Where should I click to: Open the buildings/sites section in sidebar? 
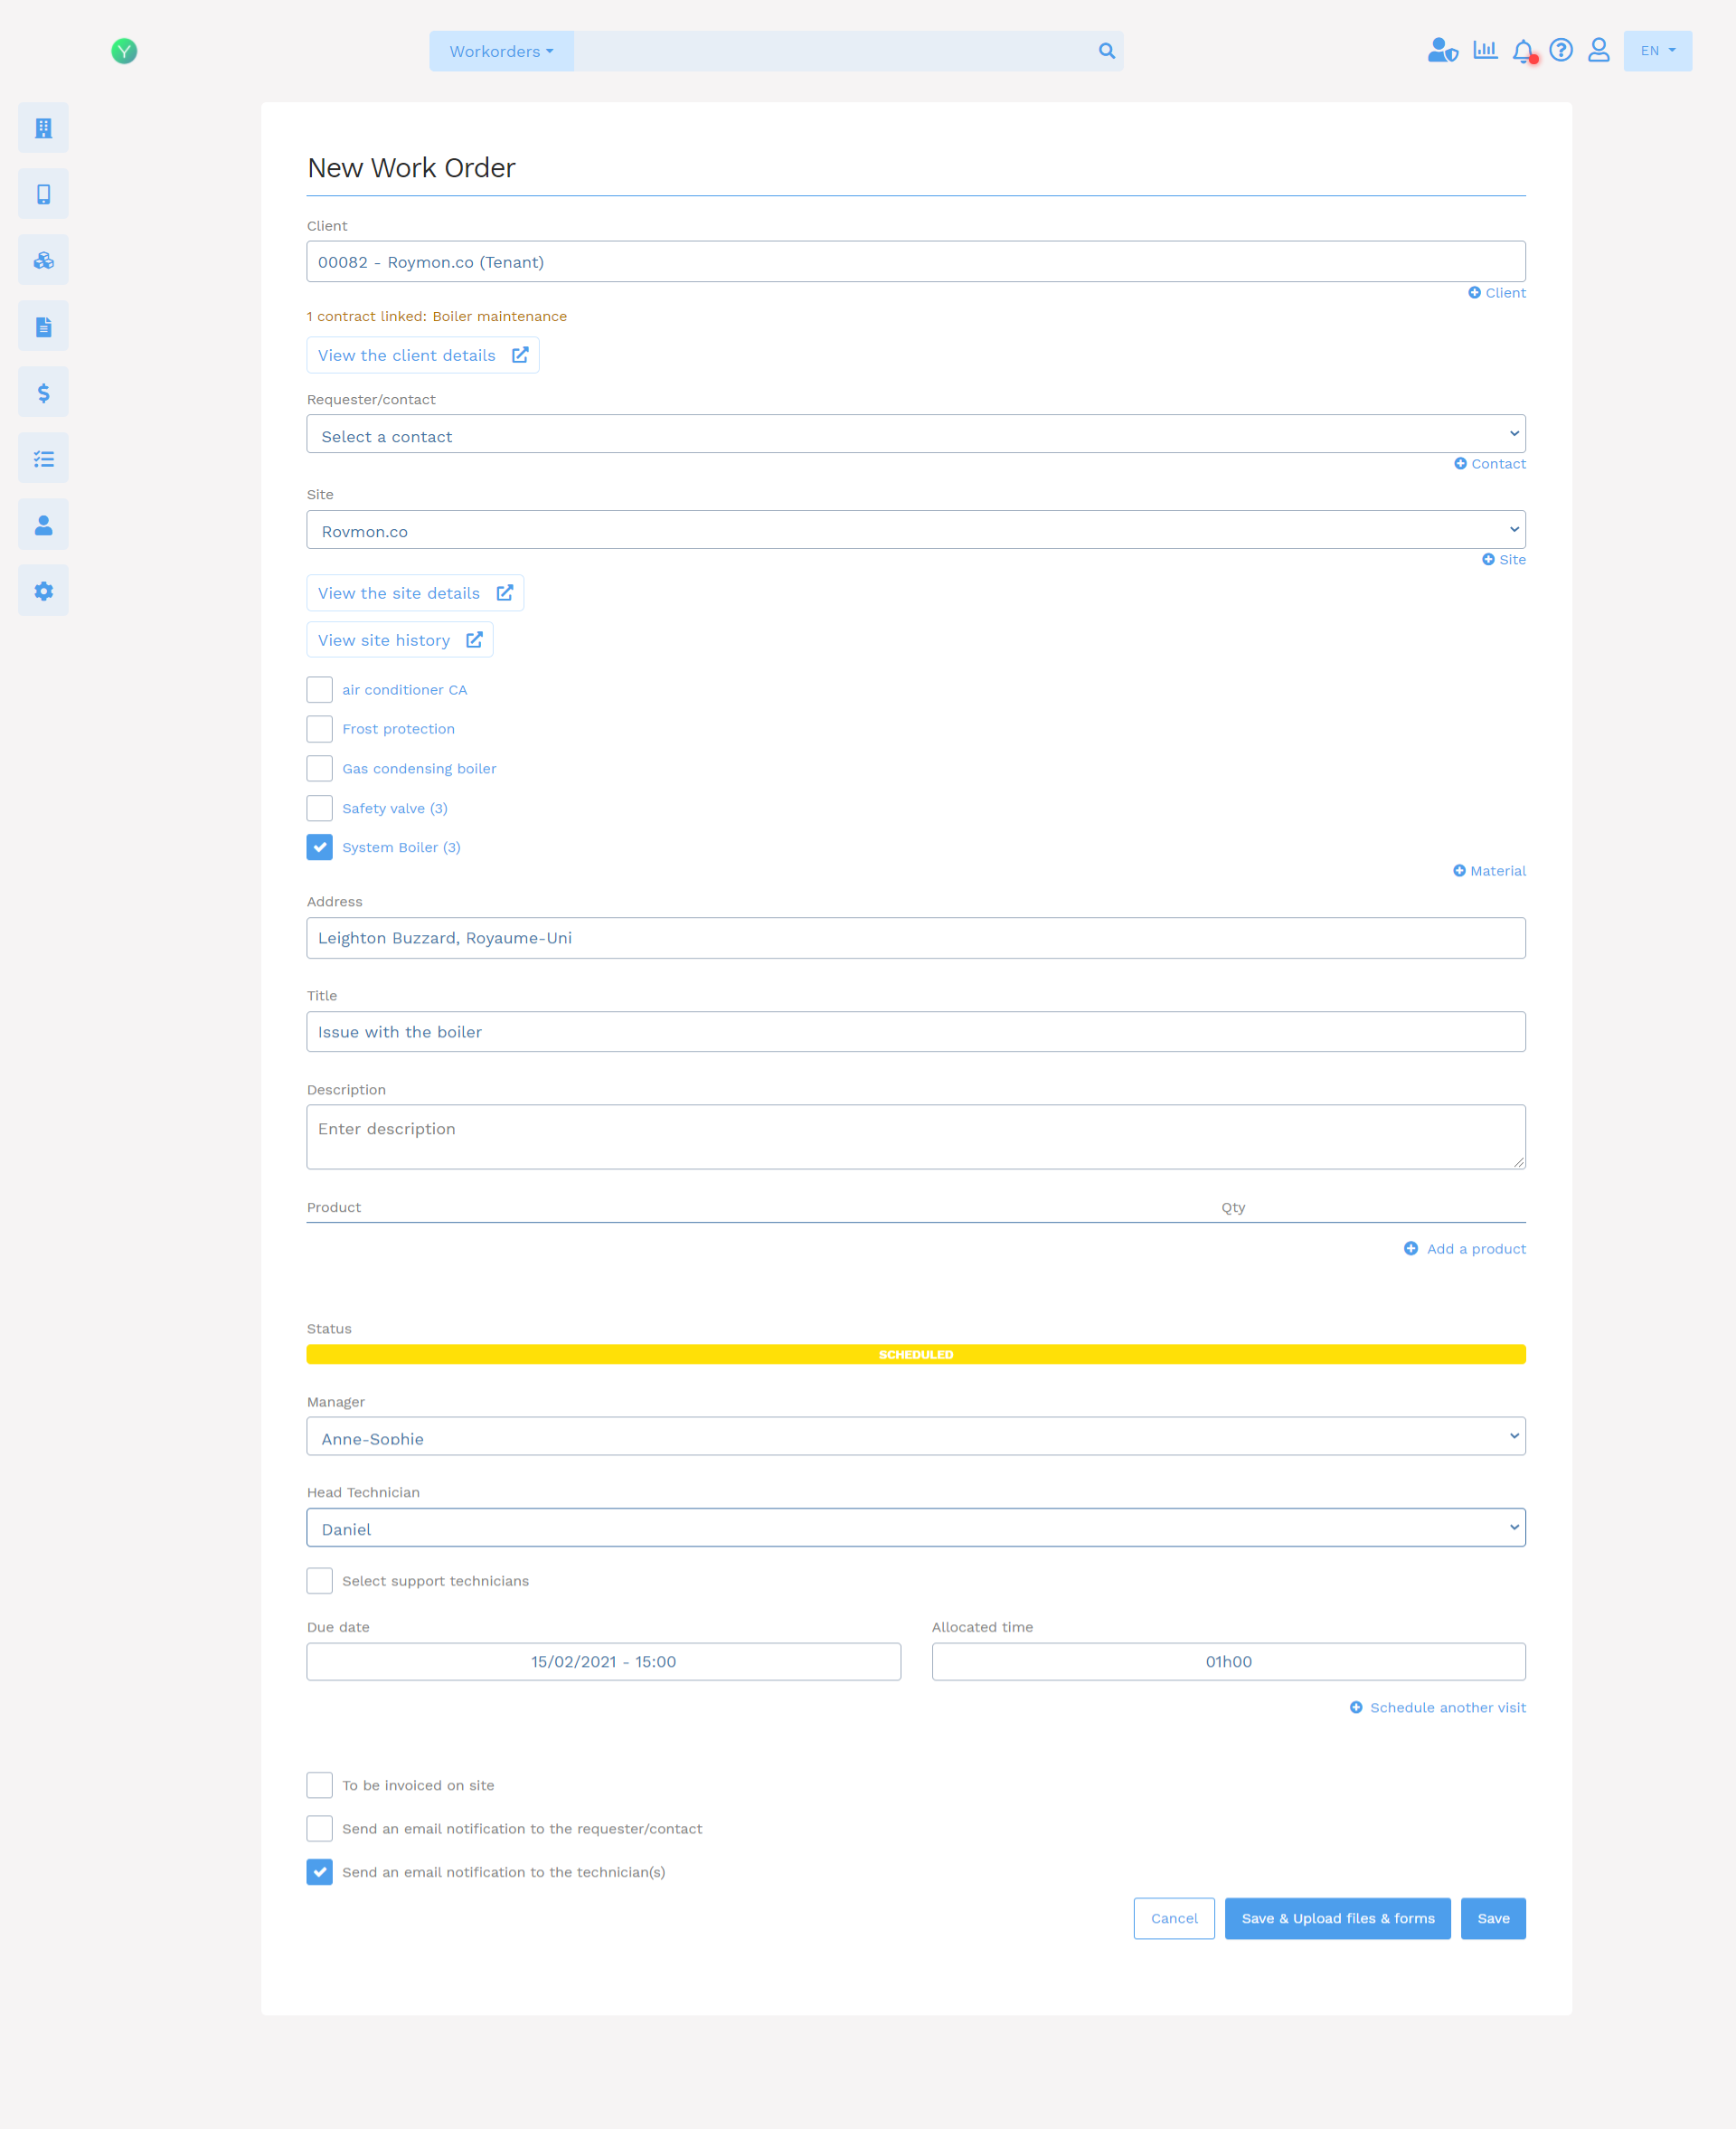pyautogui.click(x=43, y=127)
